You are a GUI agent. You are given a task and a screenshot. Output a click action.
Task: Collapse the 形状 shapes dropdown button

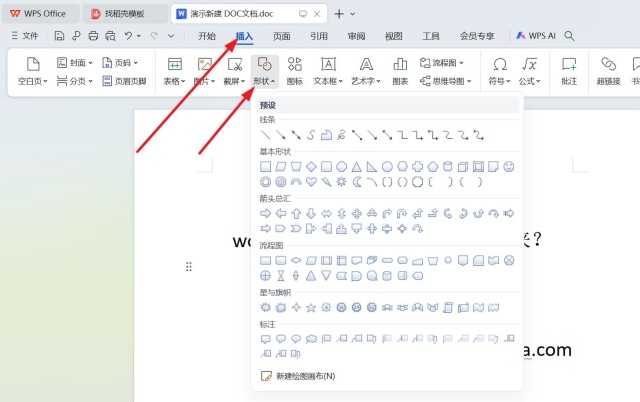[264, 71]
